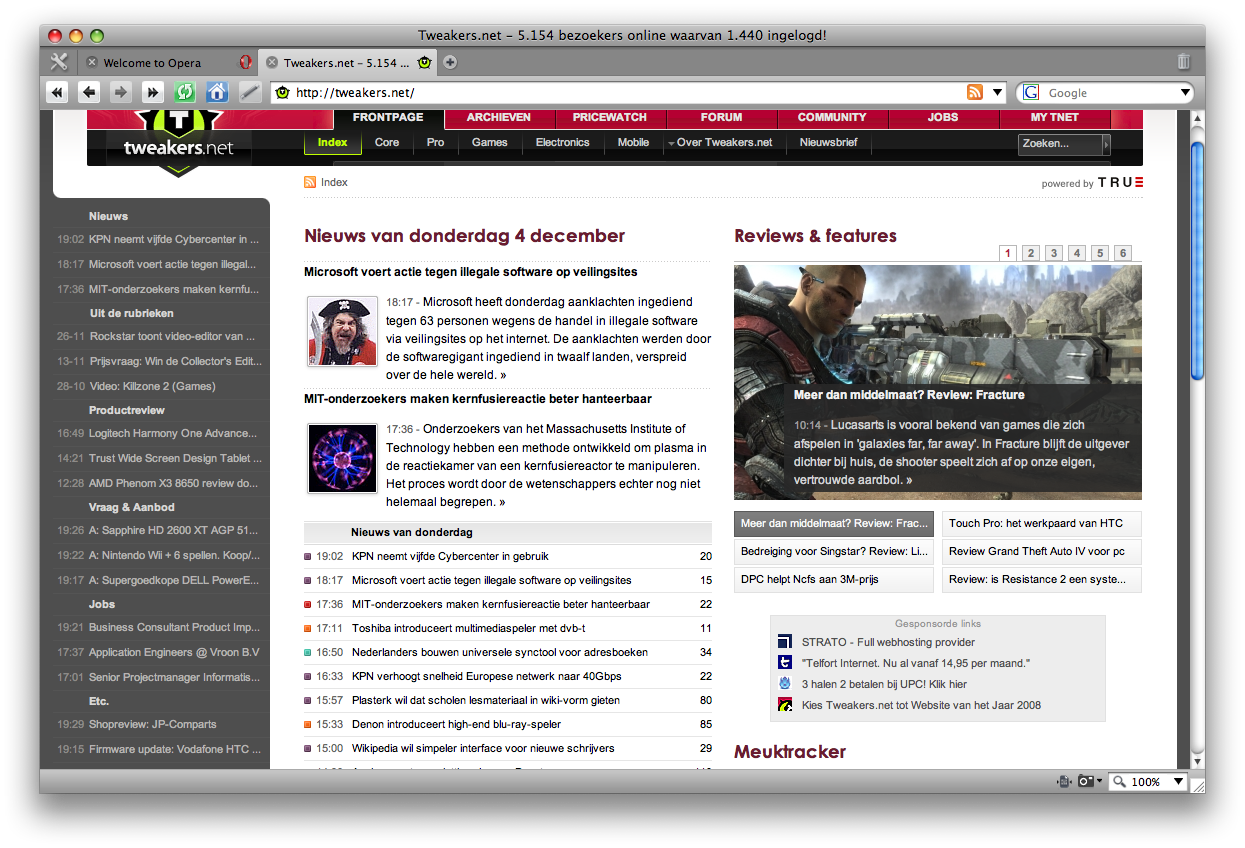The width and height of the screenshot is (1245, 848).
Task: Open headline Microsoft voert actie tegen illegale software
Action: (x=471, y=272)
